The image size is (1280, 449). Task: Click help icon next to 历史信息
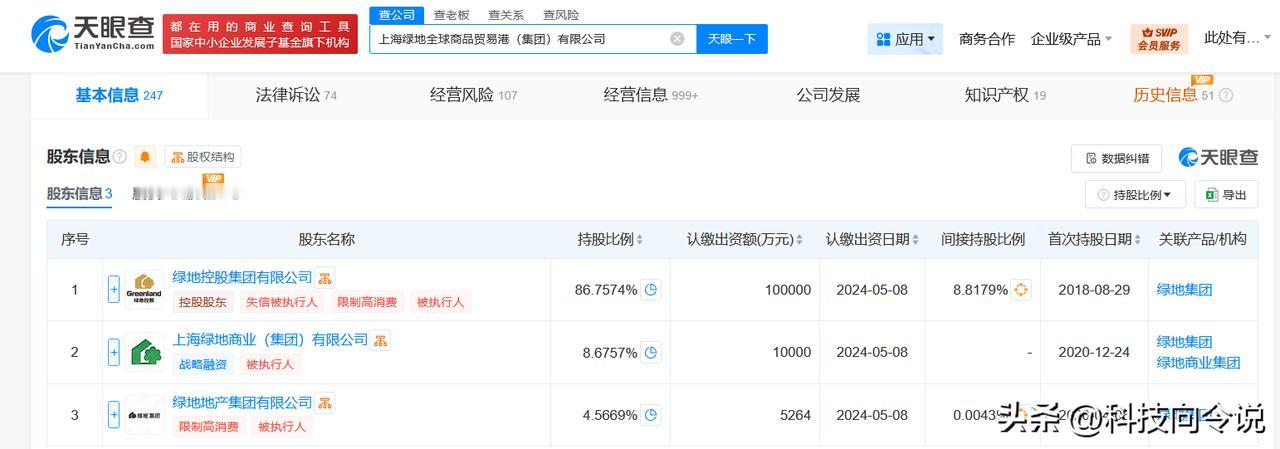pos(1226,96)
